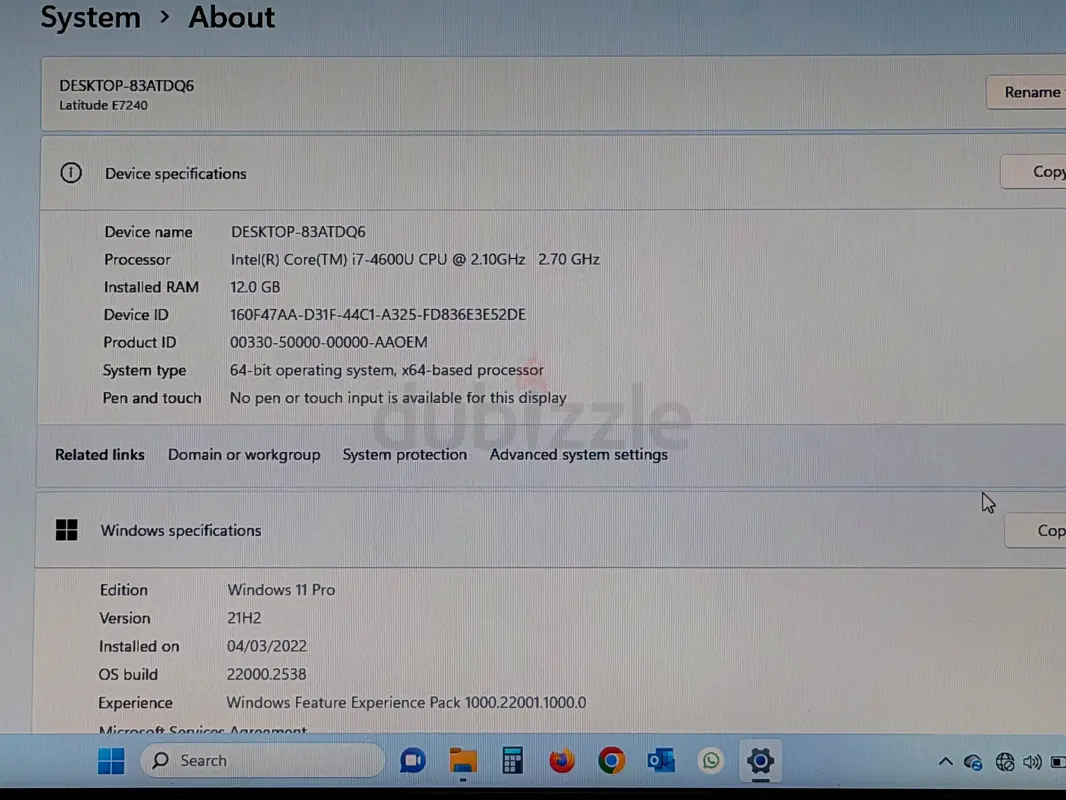
Task: Click the volume speaker icon
Action: pos(1032,763)
